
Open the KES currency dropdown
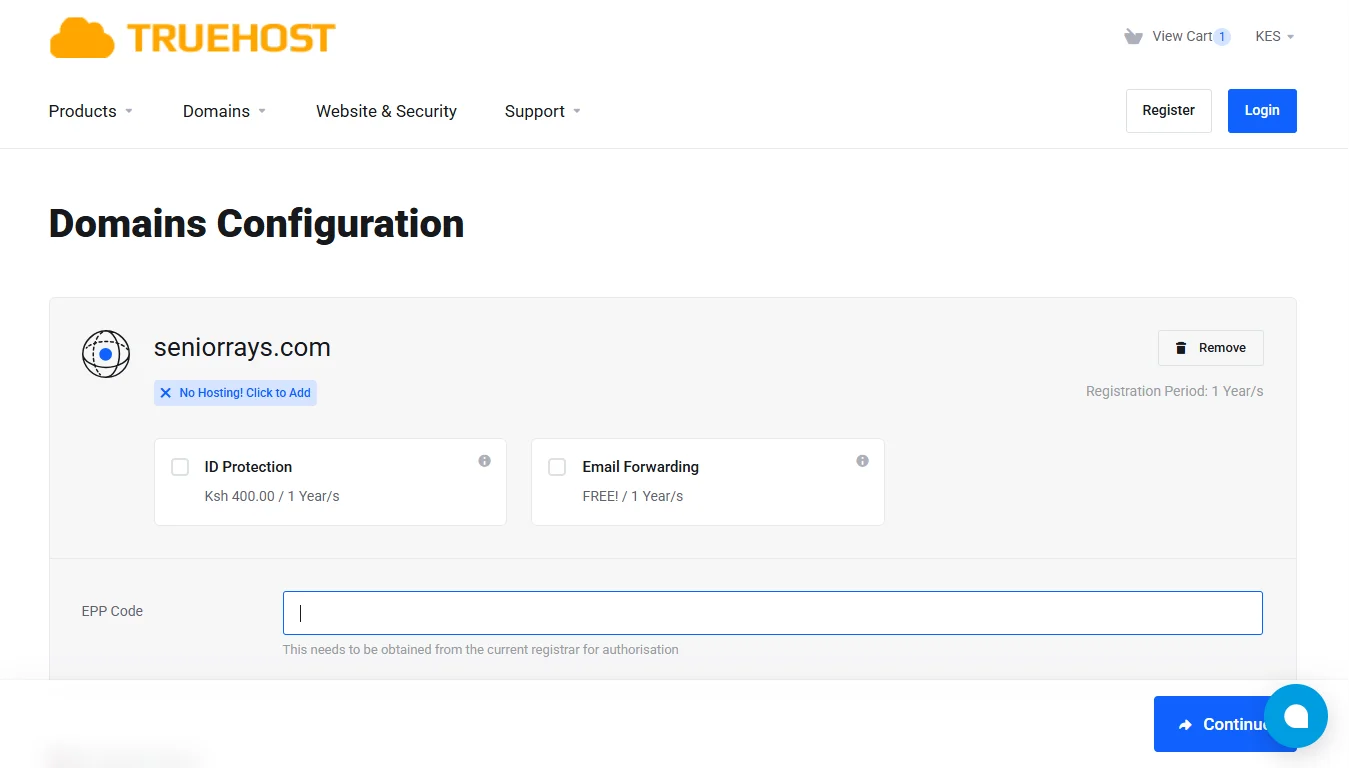[1275, 36]
